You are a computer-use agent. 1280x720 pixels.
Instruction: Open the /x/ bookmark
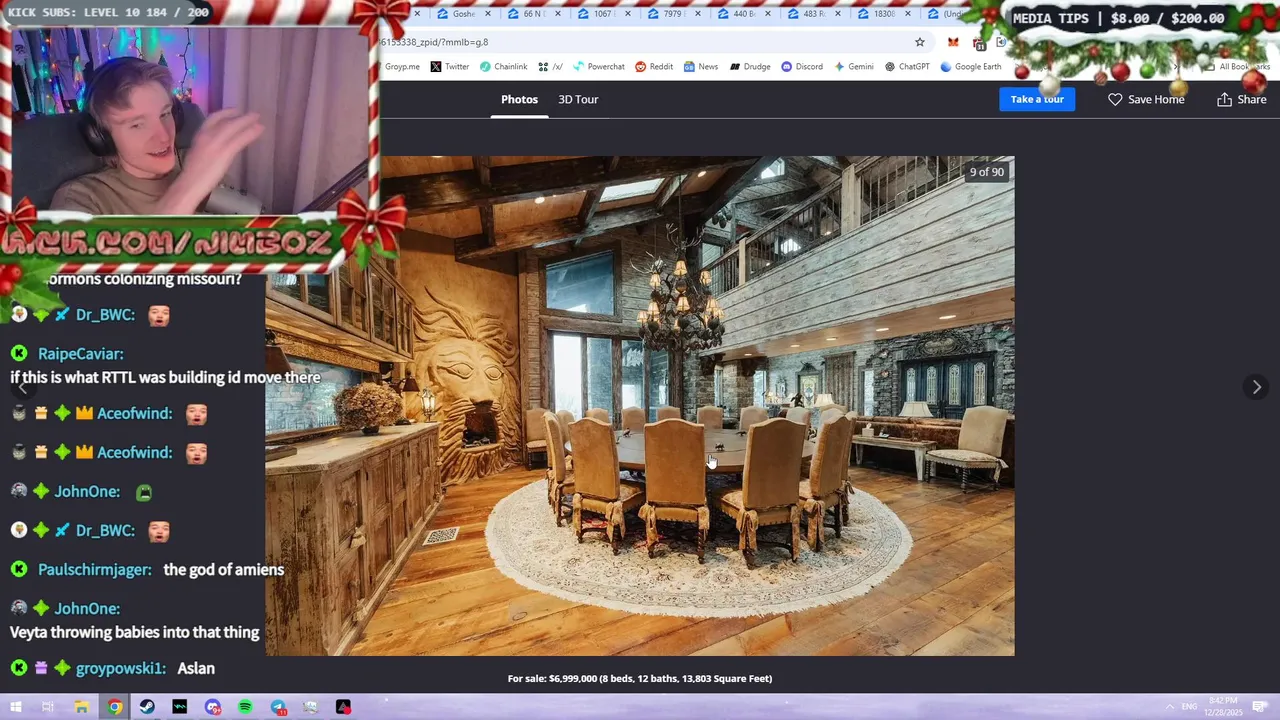(x=551, y=67)
